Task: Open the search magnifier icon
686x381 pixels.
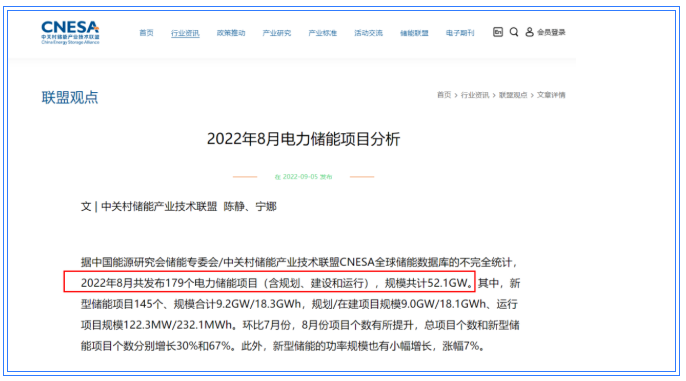Action: tap(514, 32)
